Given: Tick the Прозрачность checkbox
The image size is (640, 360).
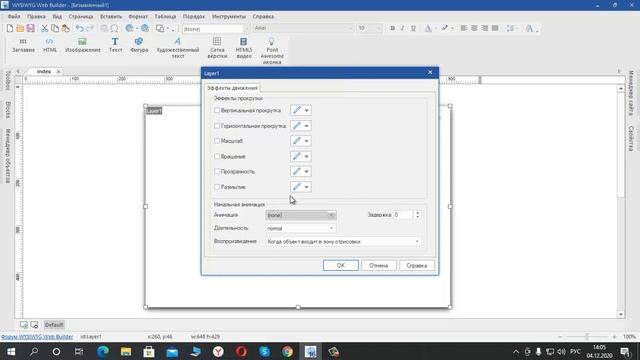Looking at the screenshot, I should tap(217, 171).
